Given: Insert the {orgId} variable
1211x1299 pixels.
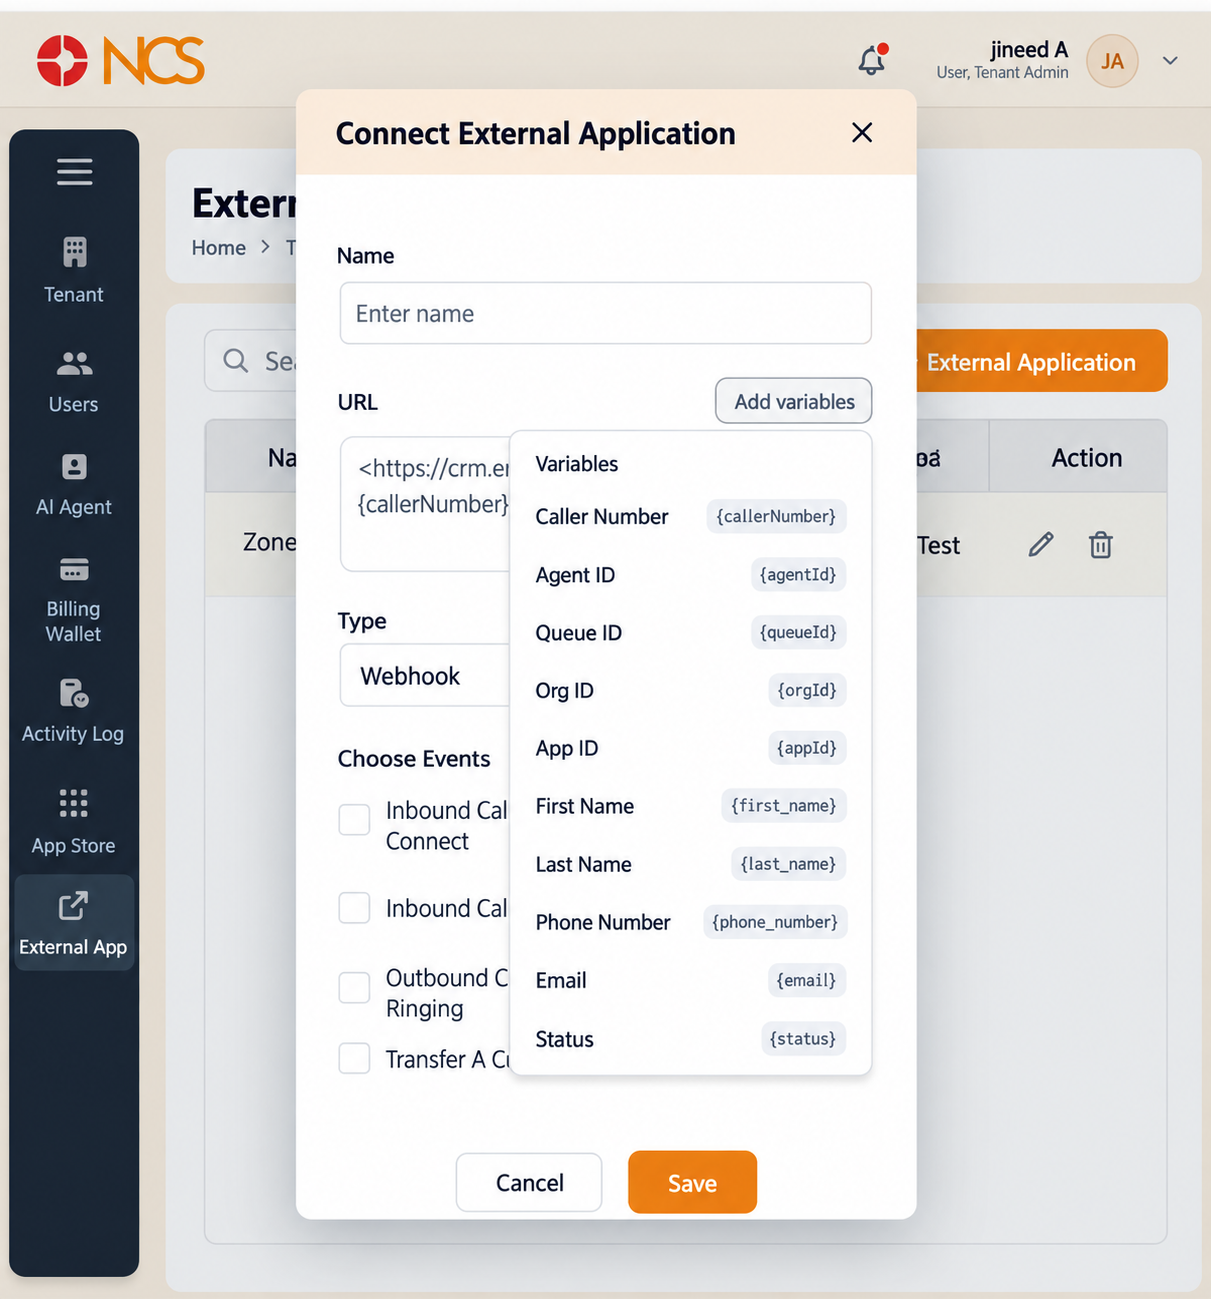Looking at the screenshot, I should (807, 690).
